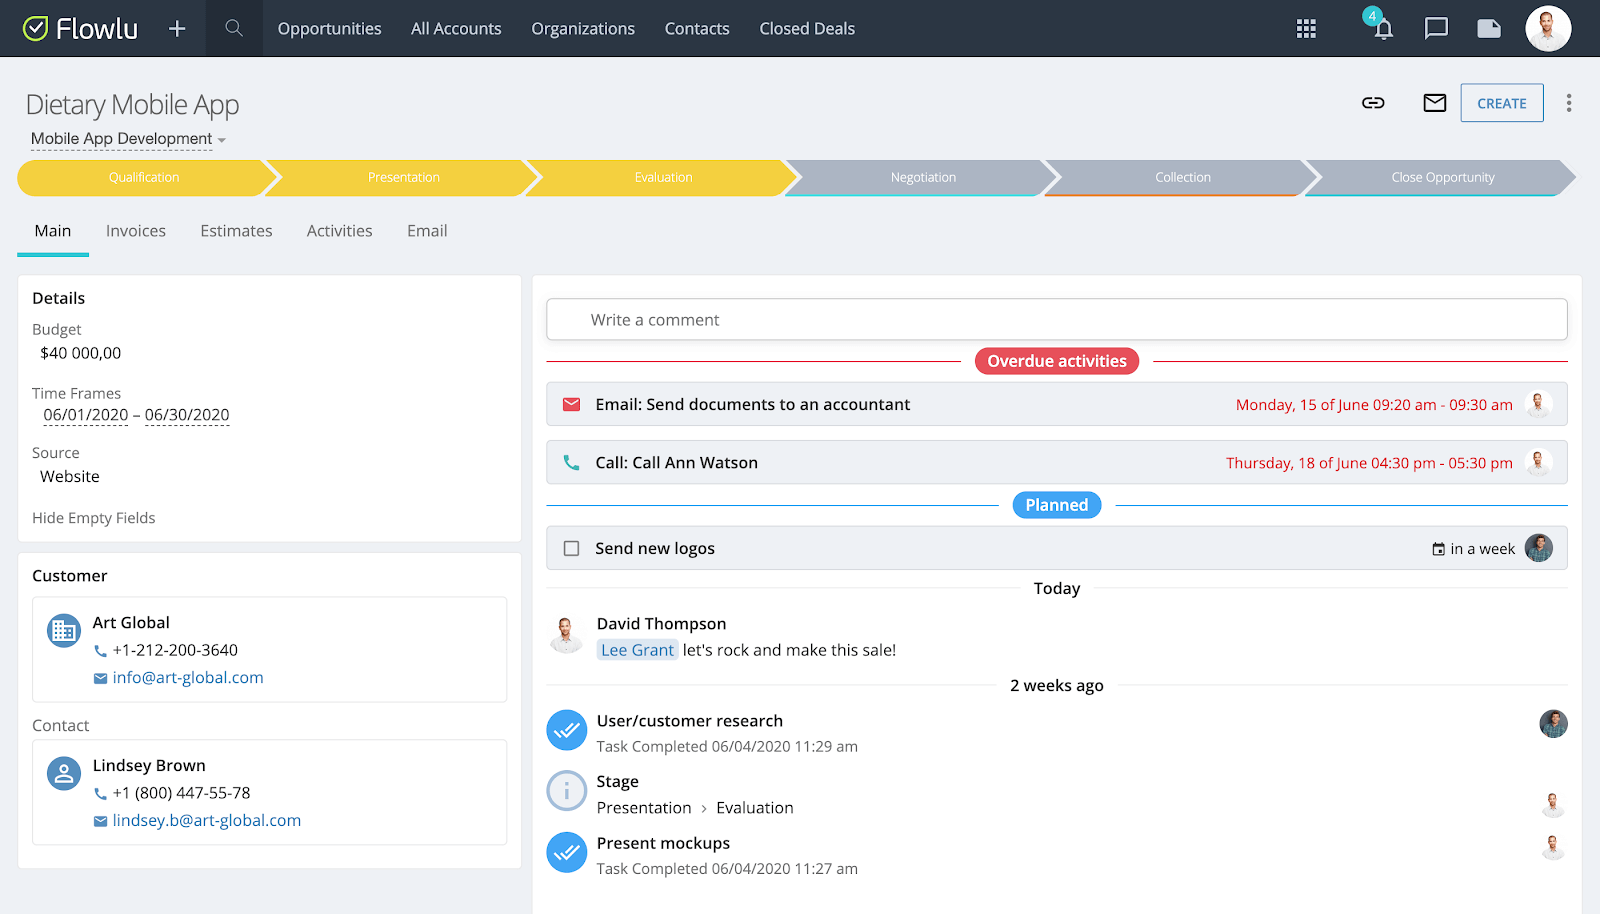Open the Closed Deals menu item
This screenshot has height=914, width=1600.
[x=807, y=29]
